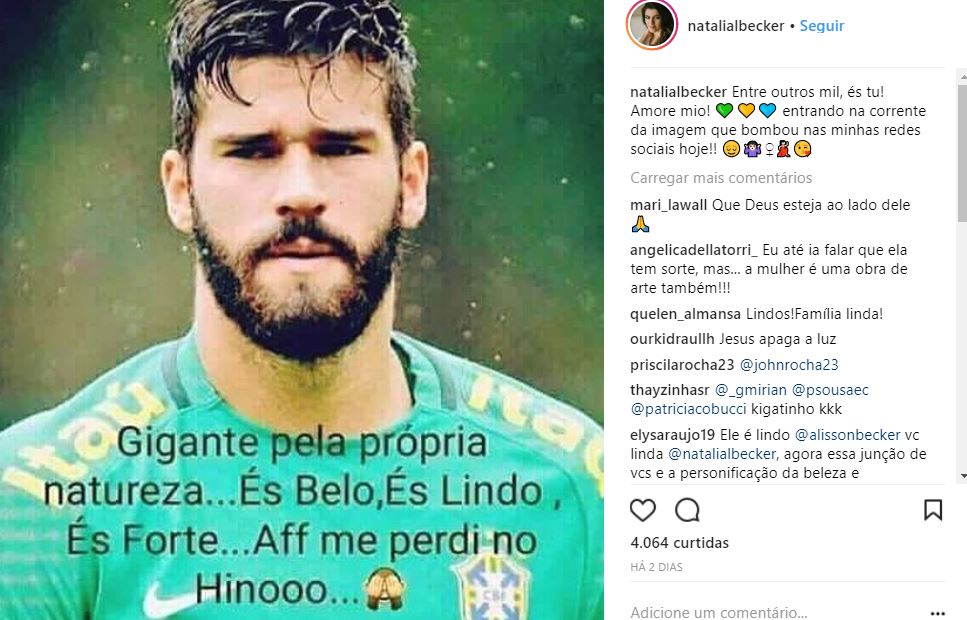The height and width of the screenshot is (620, 967).
Task: Open natalialbecker profile picture avatar
Action: click(x=652, y=25)
